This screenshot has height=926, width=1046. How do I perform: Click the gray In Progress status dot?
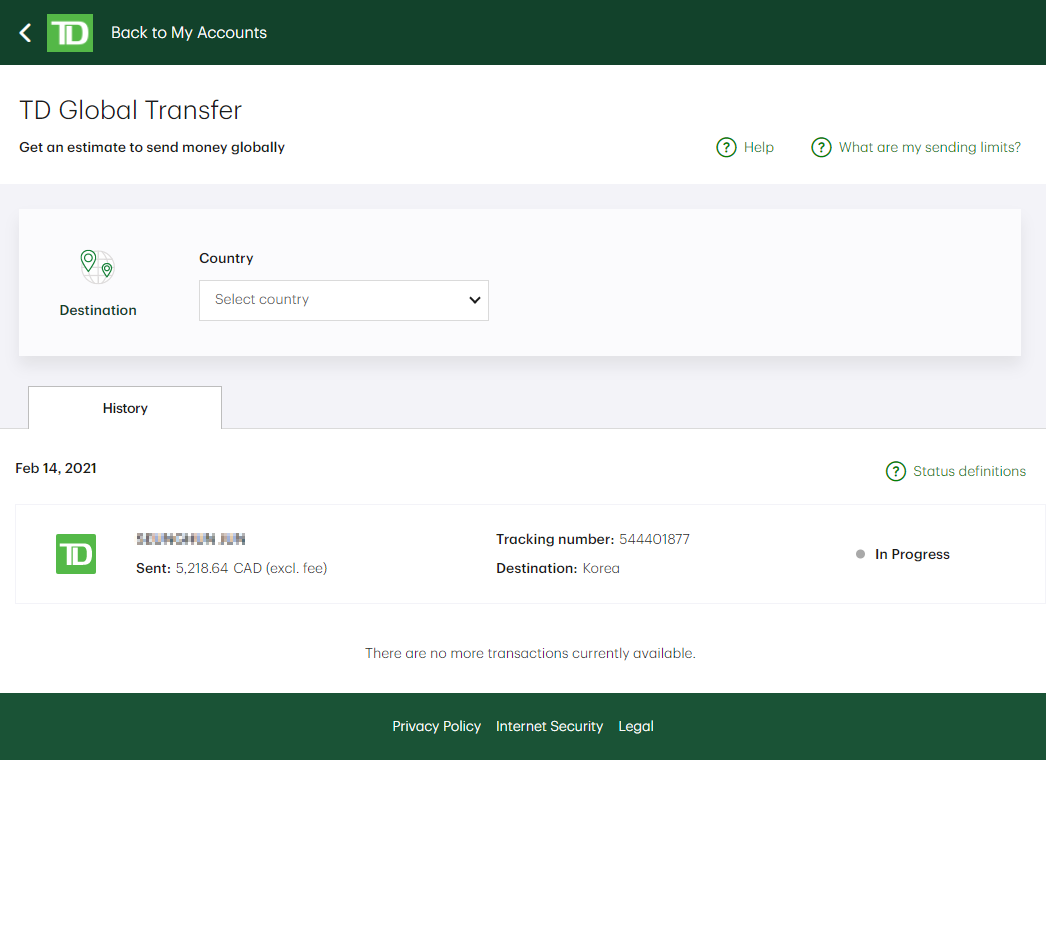861,554
